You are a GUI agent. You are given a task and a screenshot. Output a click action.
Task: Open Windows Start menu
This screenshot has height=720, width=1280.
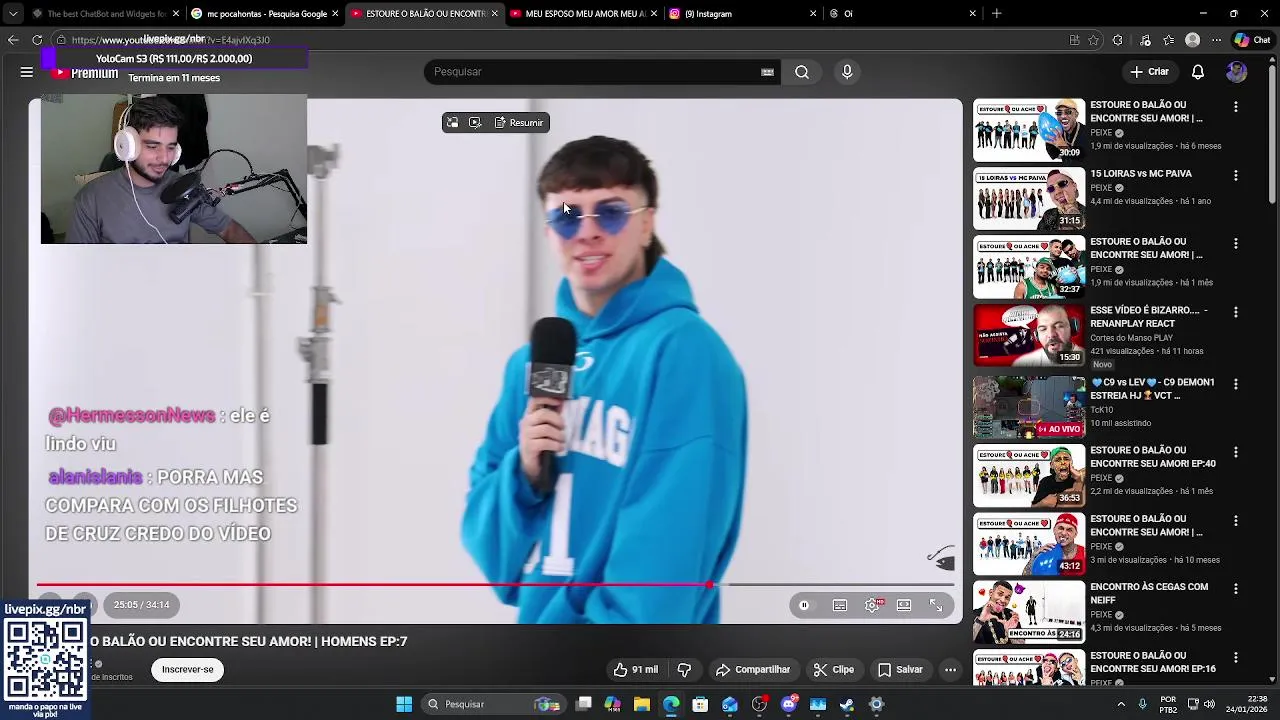tap(404, 704)
